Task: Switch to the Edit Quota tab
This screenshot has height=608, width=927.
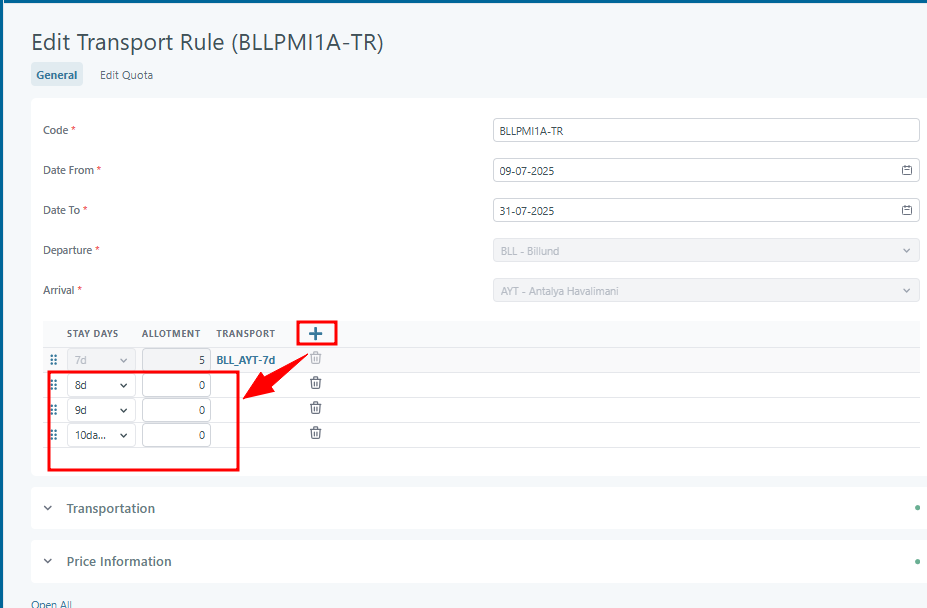Action: click(x=126, y=75)
